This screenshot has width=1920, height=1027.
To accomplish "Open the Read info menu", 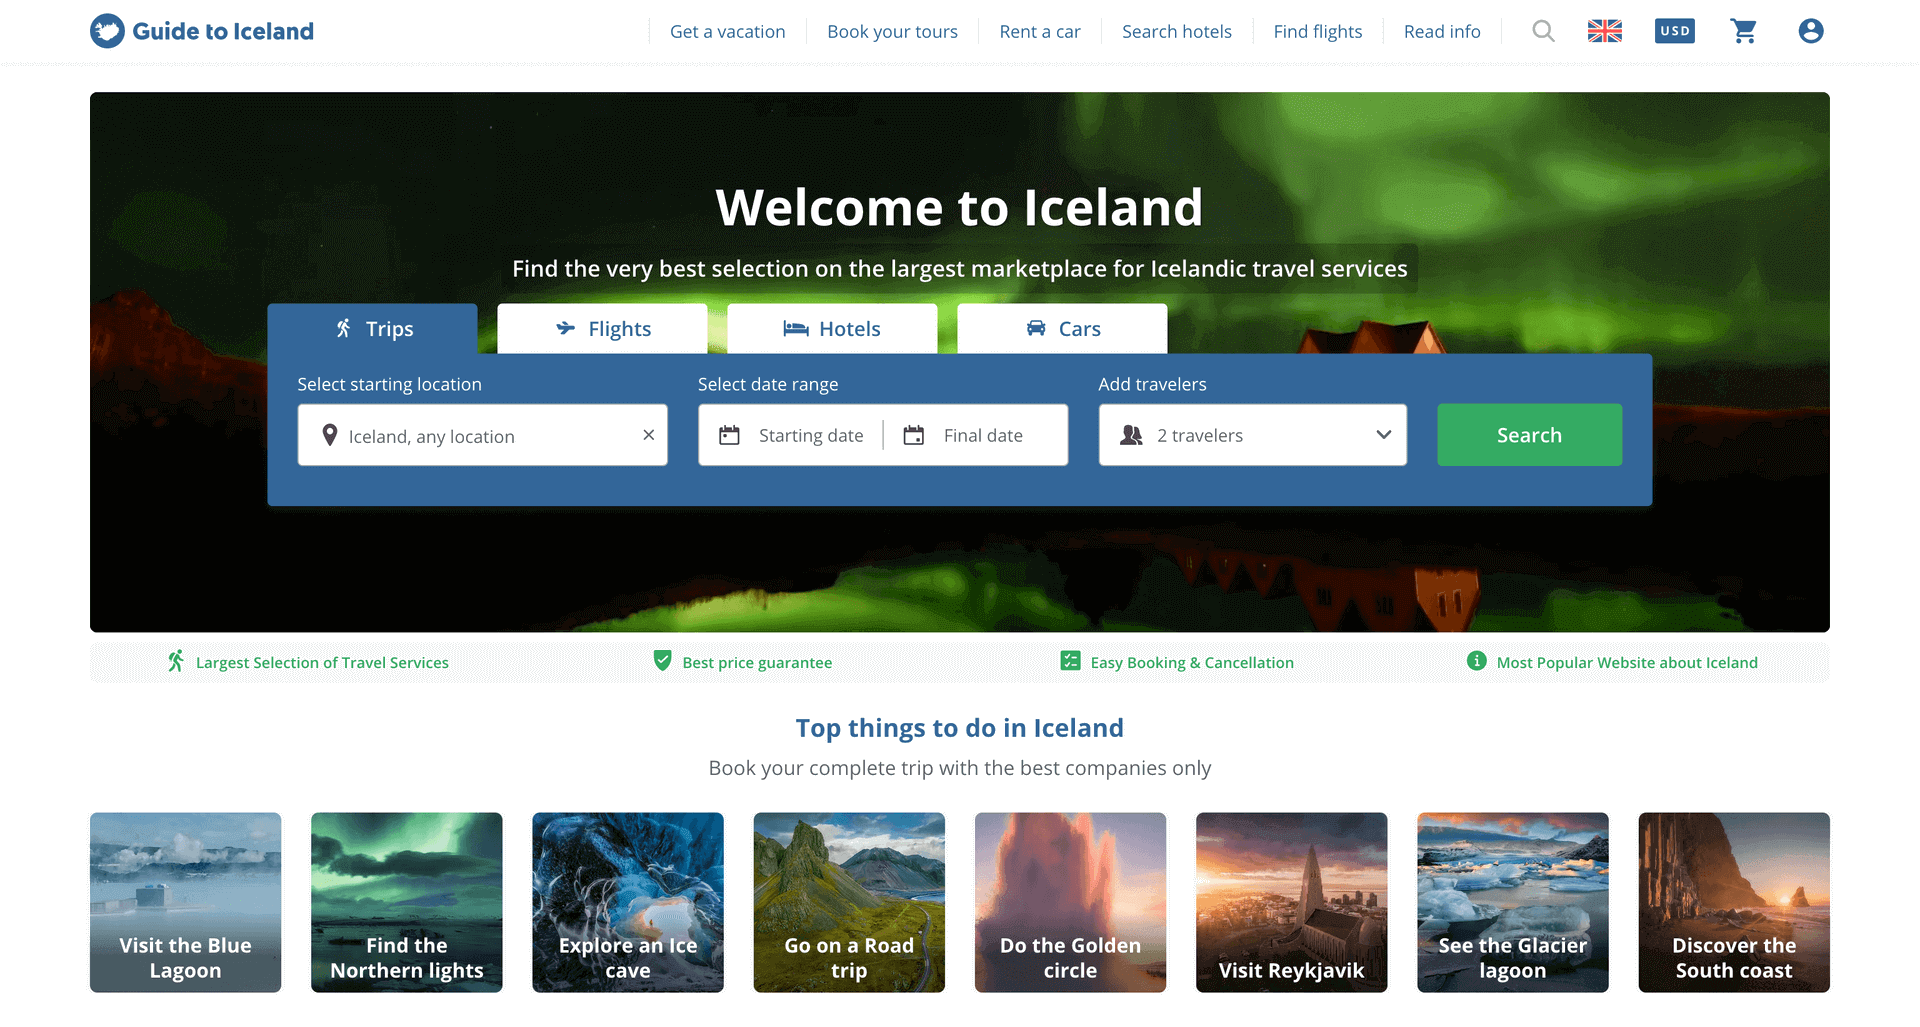I will pos(1442,31).
